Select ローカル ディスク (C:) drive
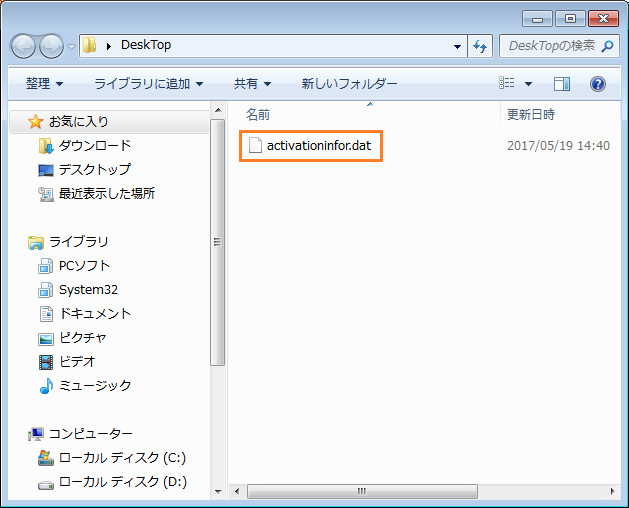Screen dimensions: 629x508 pyautogui.click(x=122, y=458)
